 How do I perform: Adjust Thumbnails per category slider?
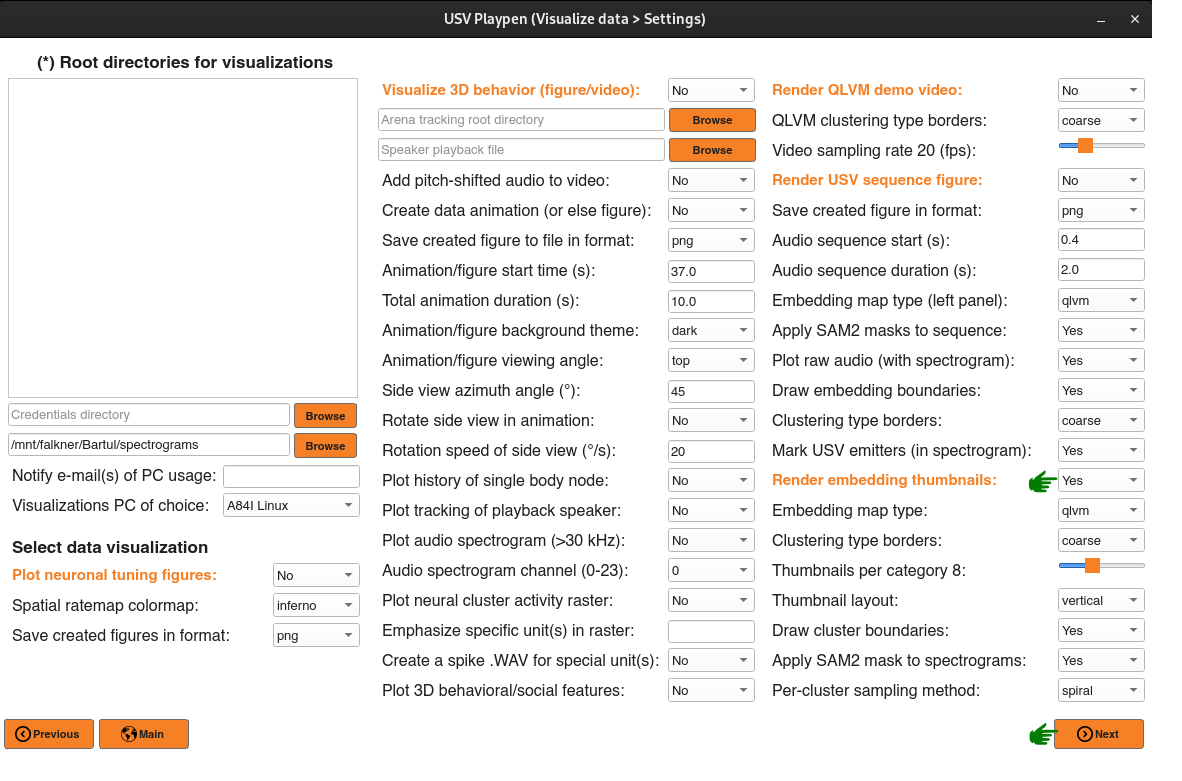tap(1092, 565)
